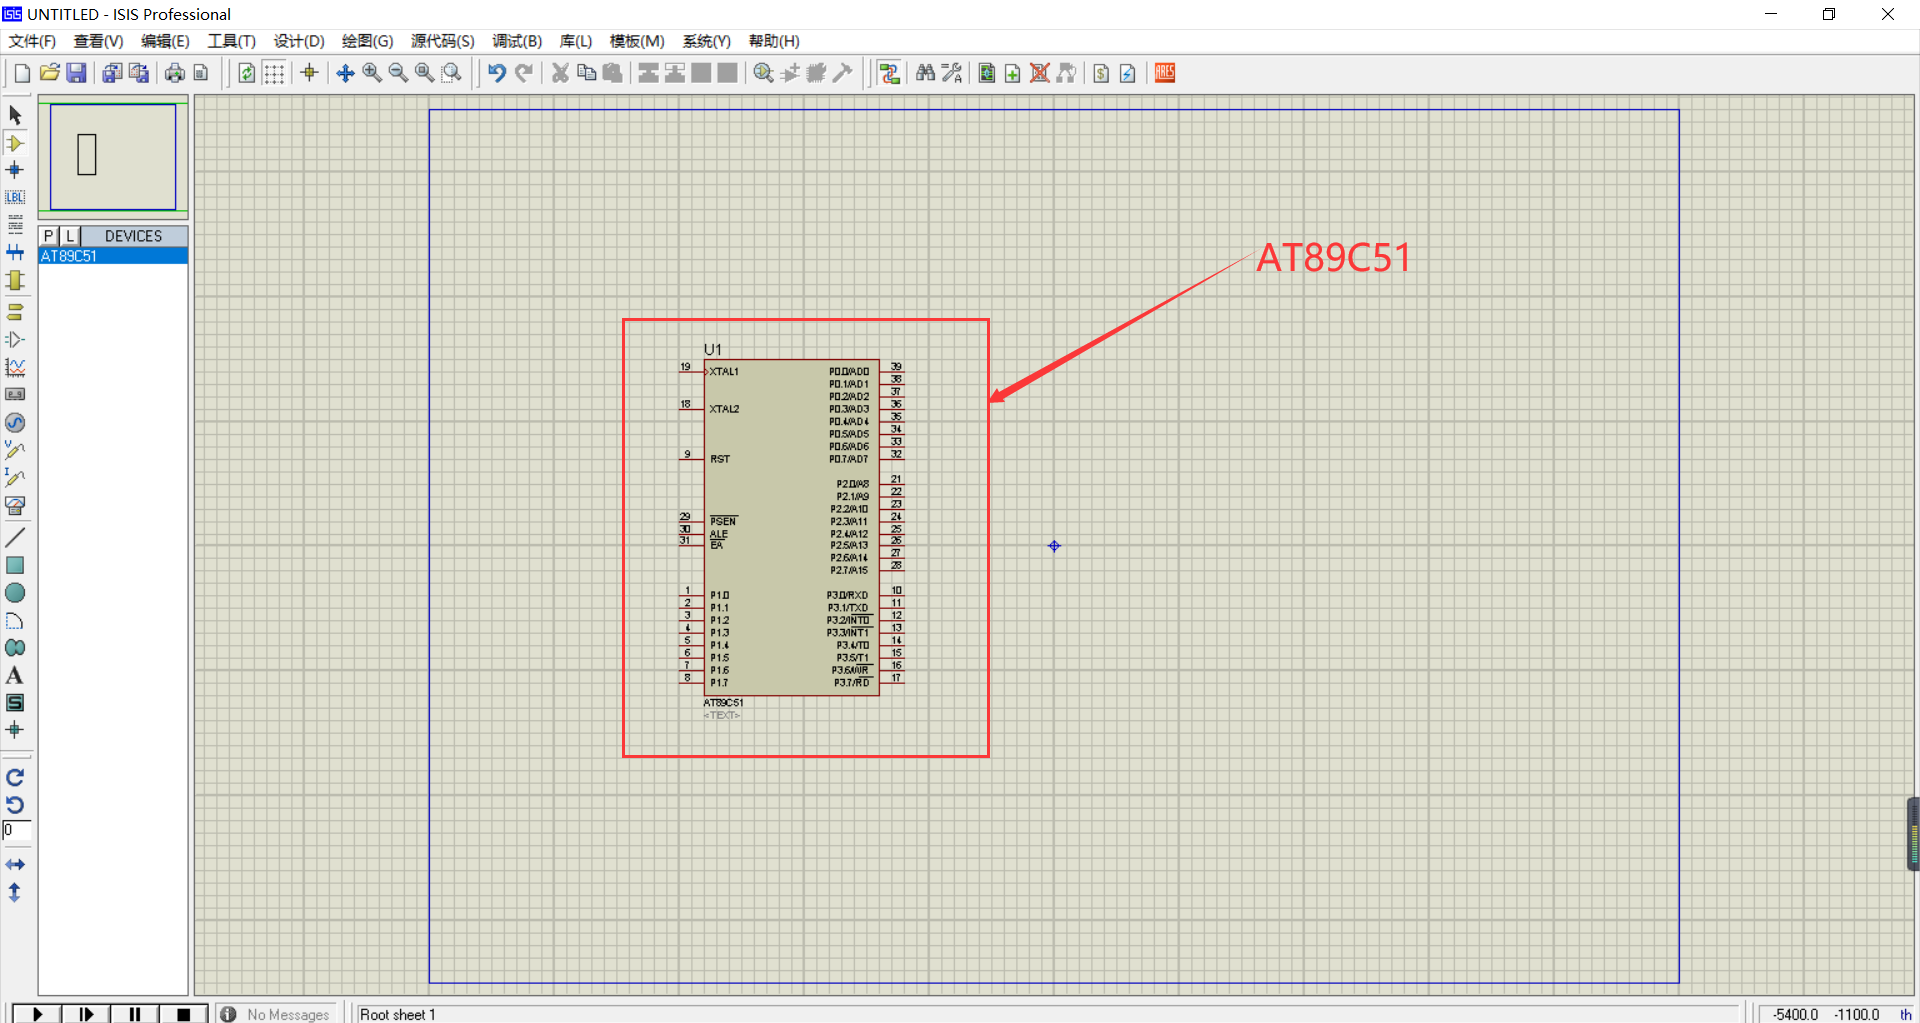The width and height of the screenshot is (1920, 1023).
Task: Pick the Voltage Probe tool
Action: 15,450
